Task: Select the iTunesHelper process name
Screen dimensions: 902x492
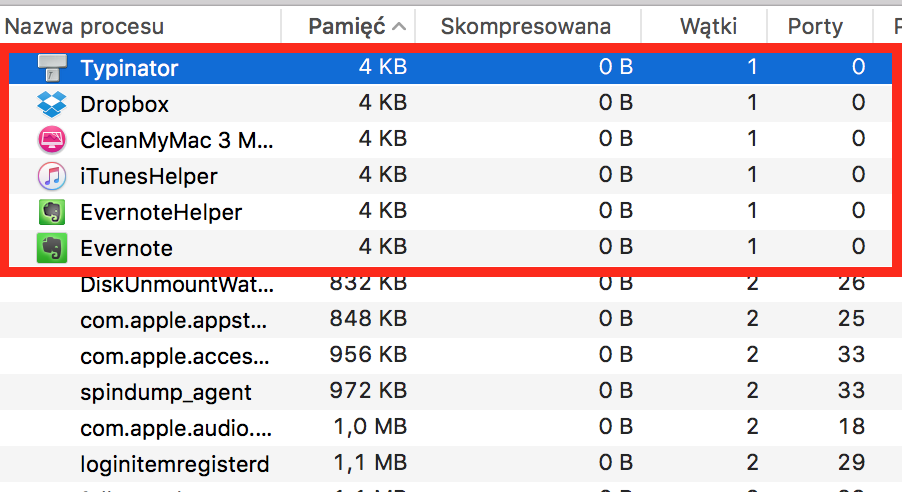Action: pos(149,176)
